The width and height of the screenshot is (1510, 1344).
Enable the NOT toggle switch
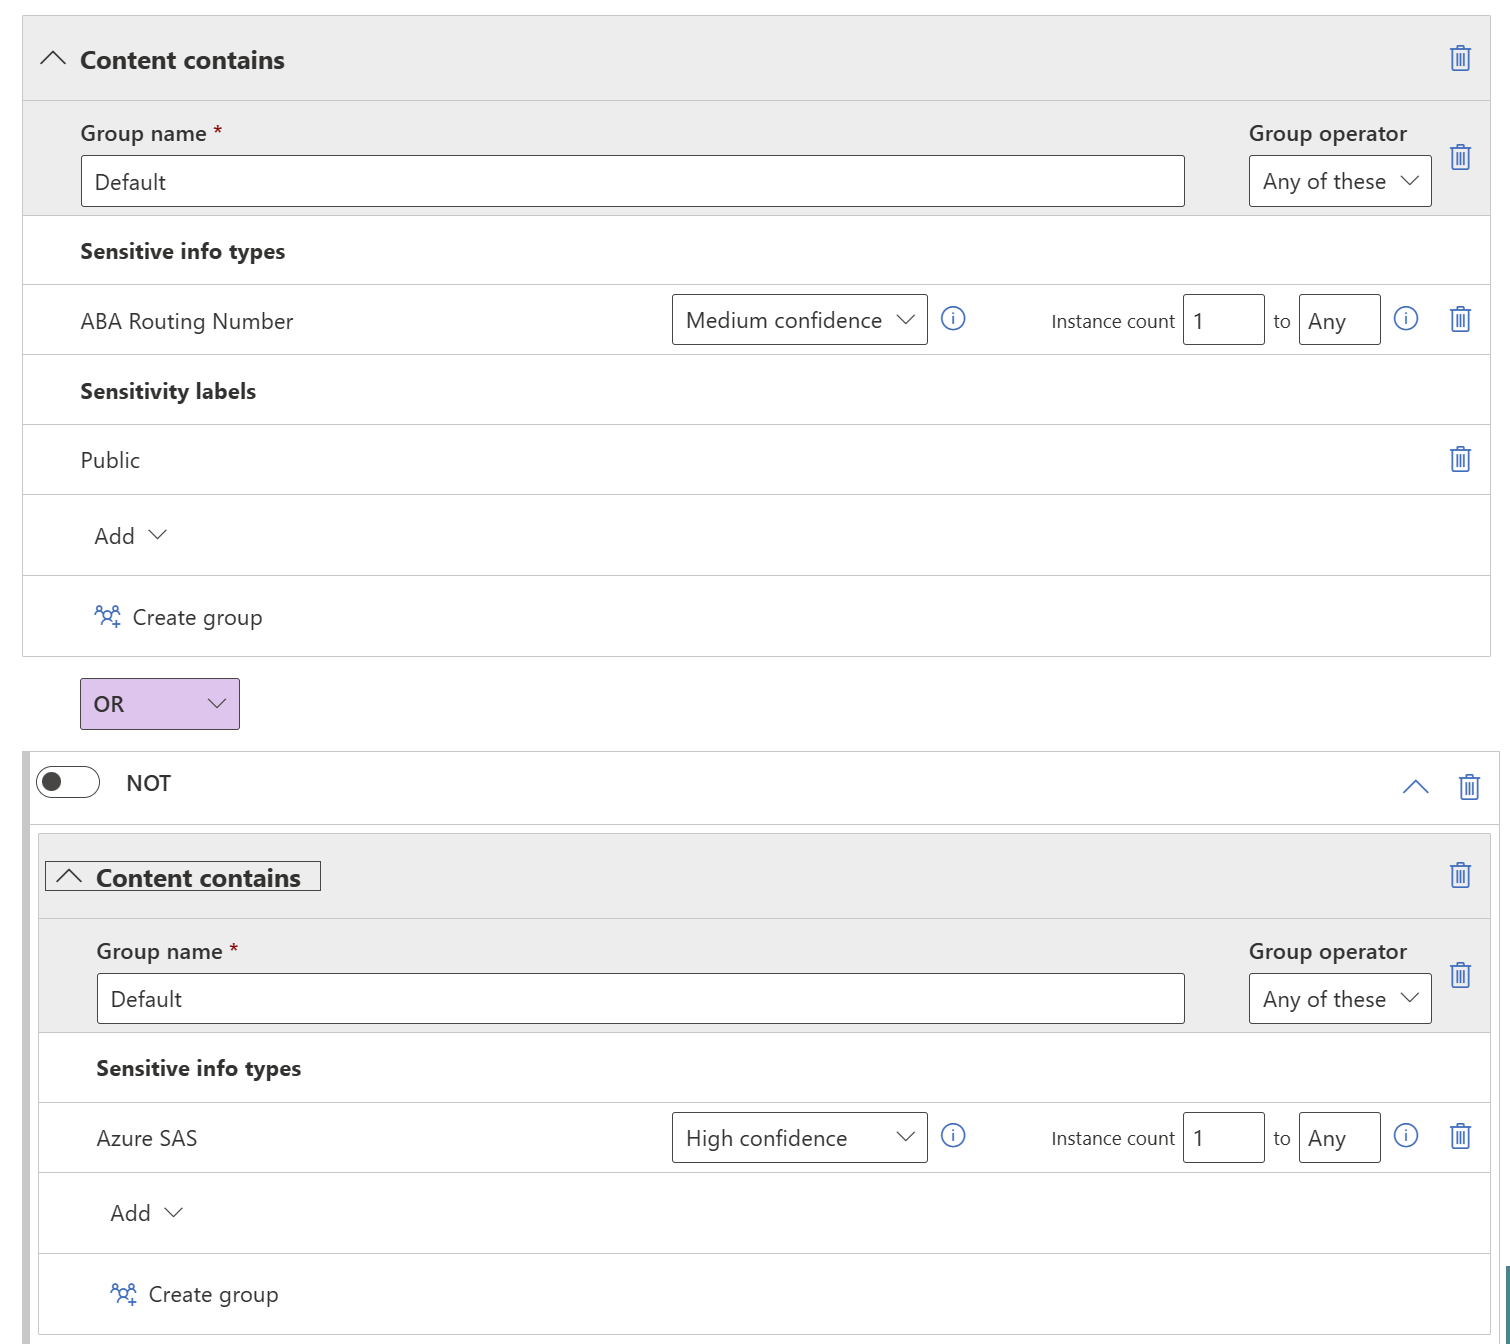pos(67,782)
